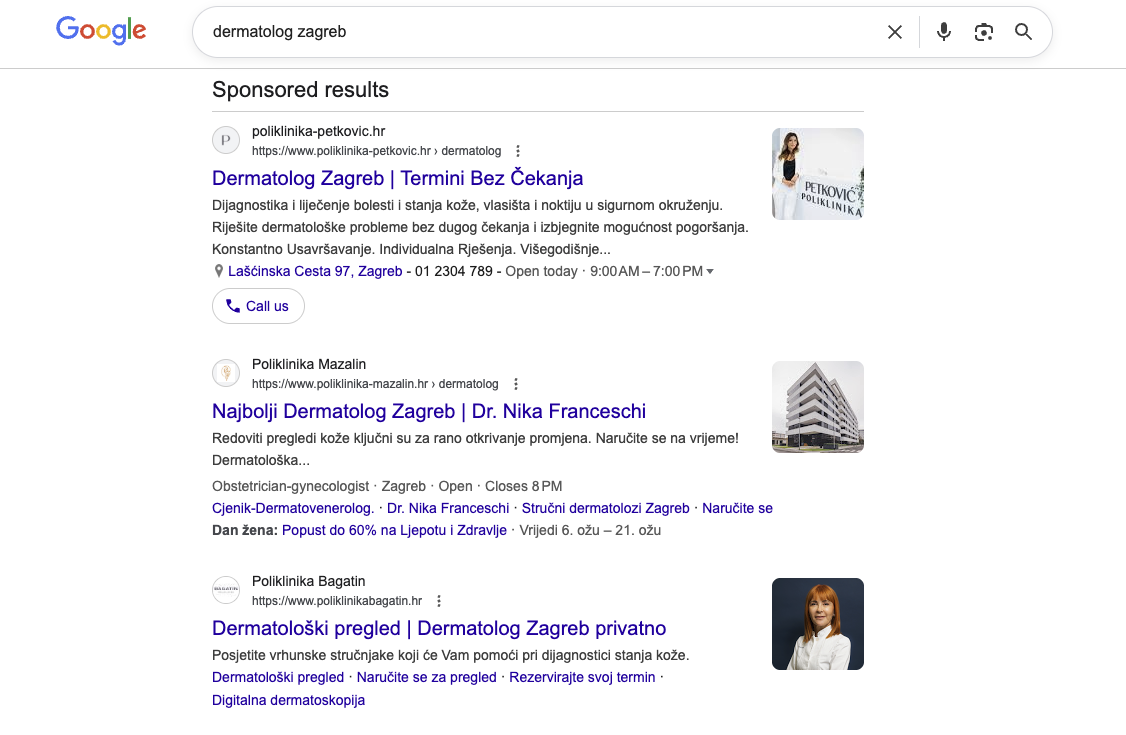Click the Cjenik-Dermatovenerolog sitelink
This screenshot has height=735, width=1126.
(293, 508)
